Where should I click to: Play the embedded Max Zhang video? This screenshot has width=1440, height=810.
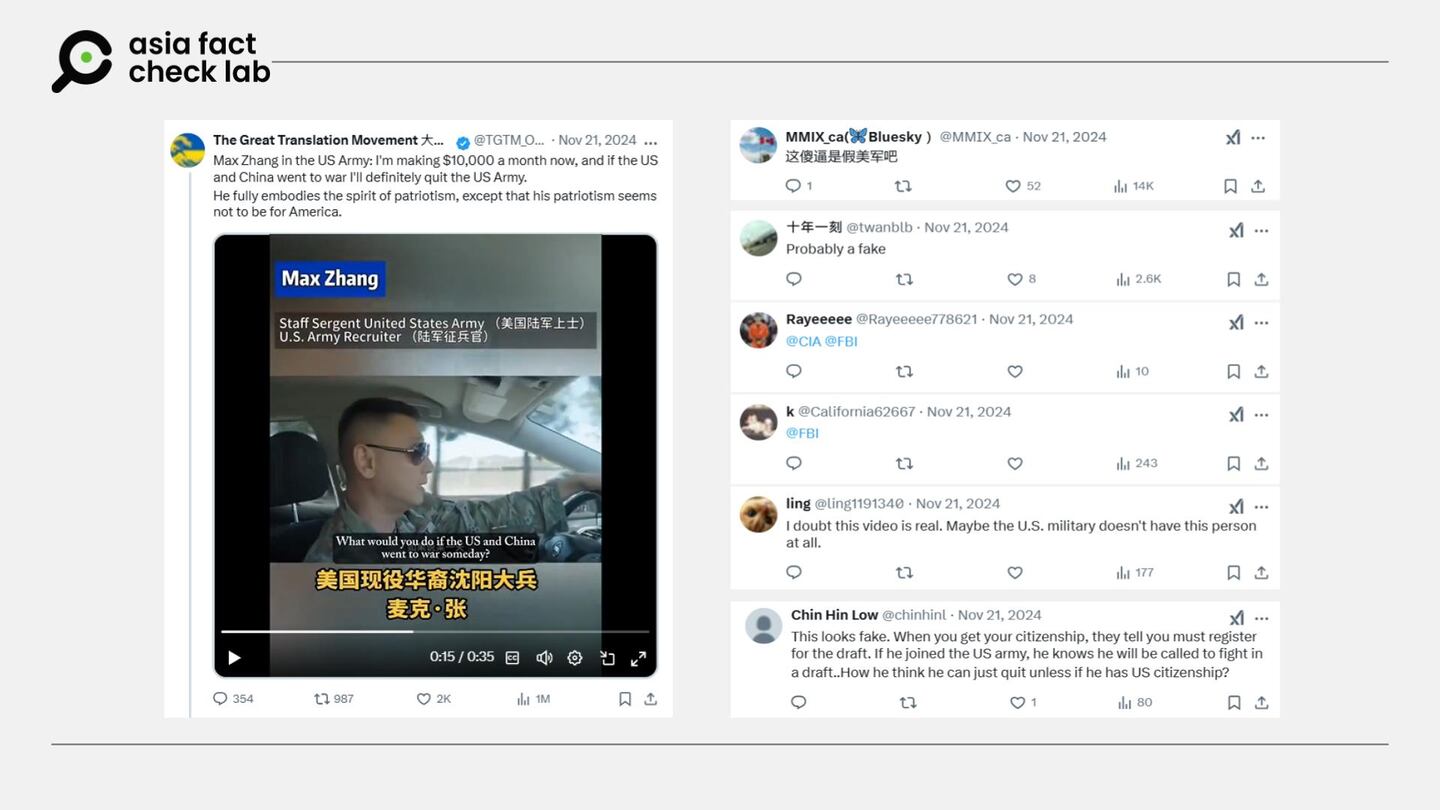point(234,658)
